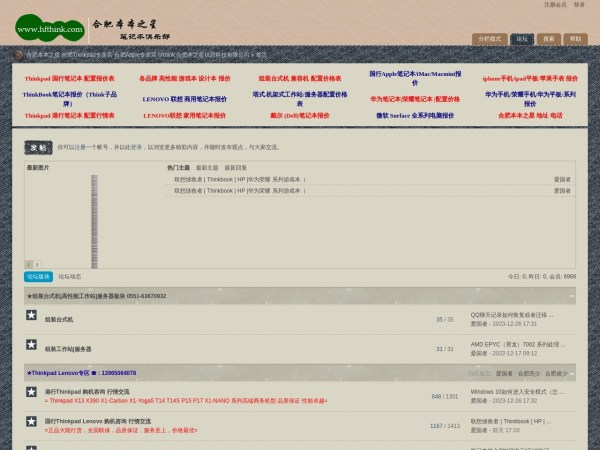This screenshot has width=600, height=450.
Task: Open Thinkpad 港行笔记本 配置行情表 link
Action: pyautogui.click(x=70, y=116)
